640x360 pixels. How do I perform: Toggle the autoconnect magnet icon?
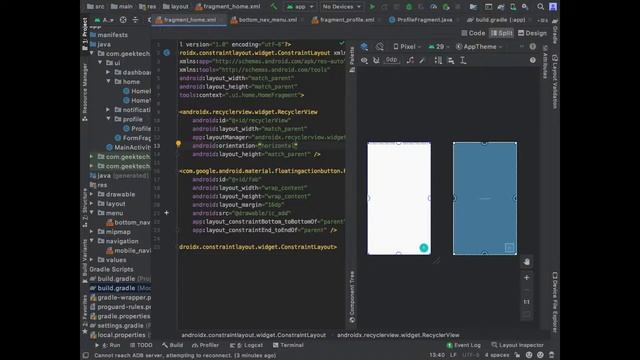pos(376,60)
